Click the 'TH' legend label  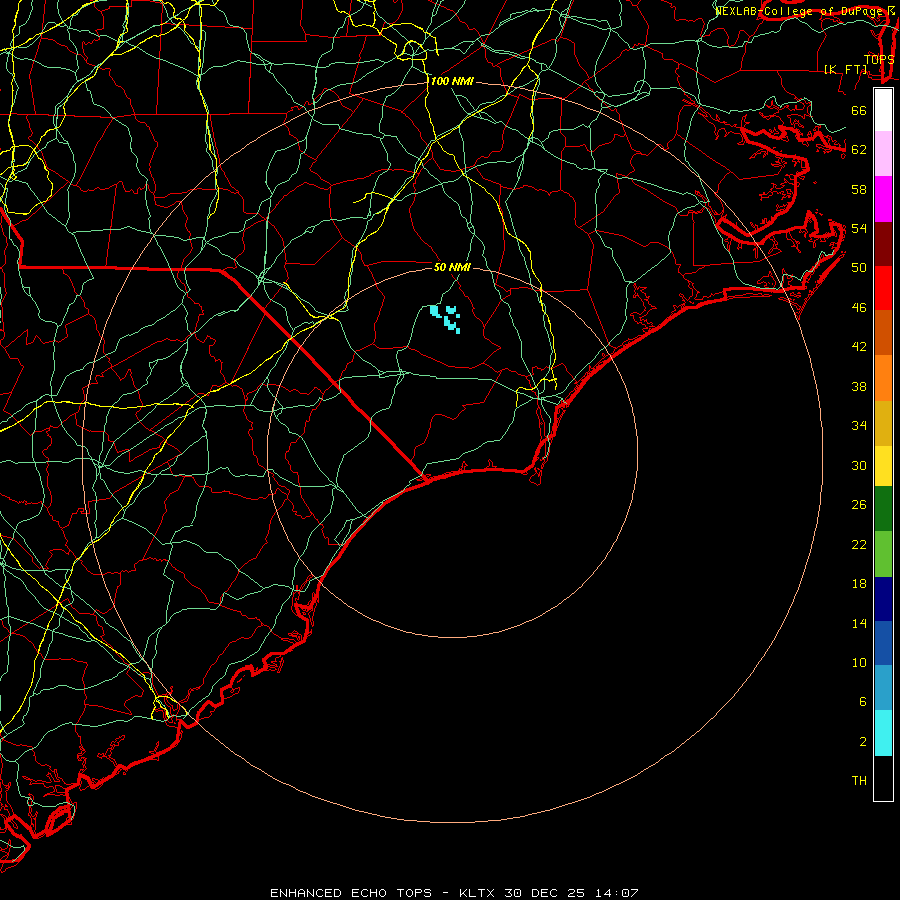859,781
